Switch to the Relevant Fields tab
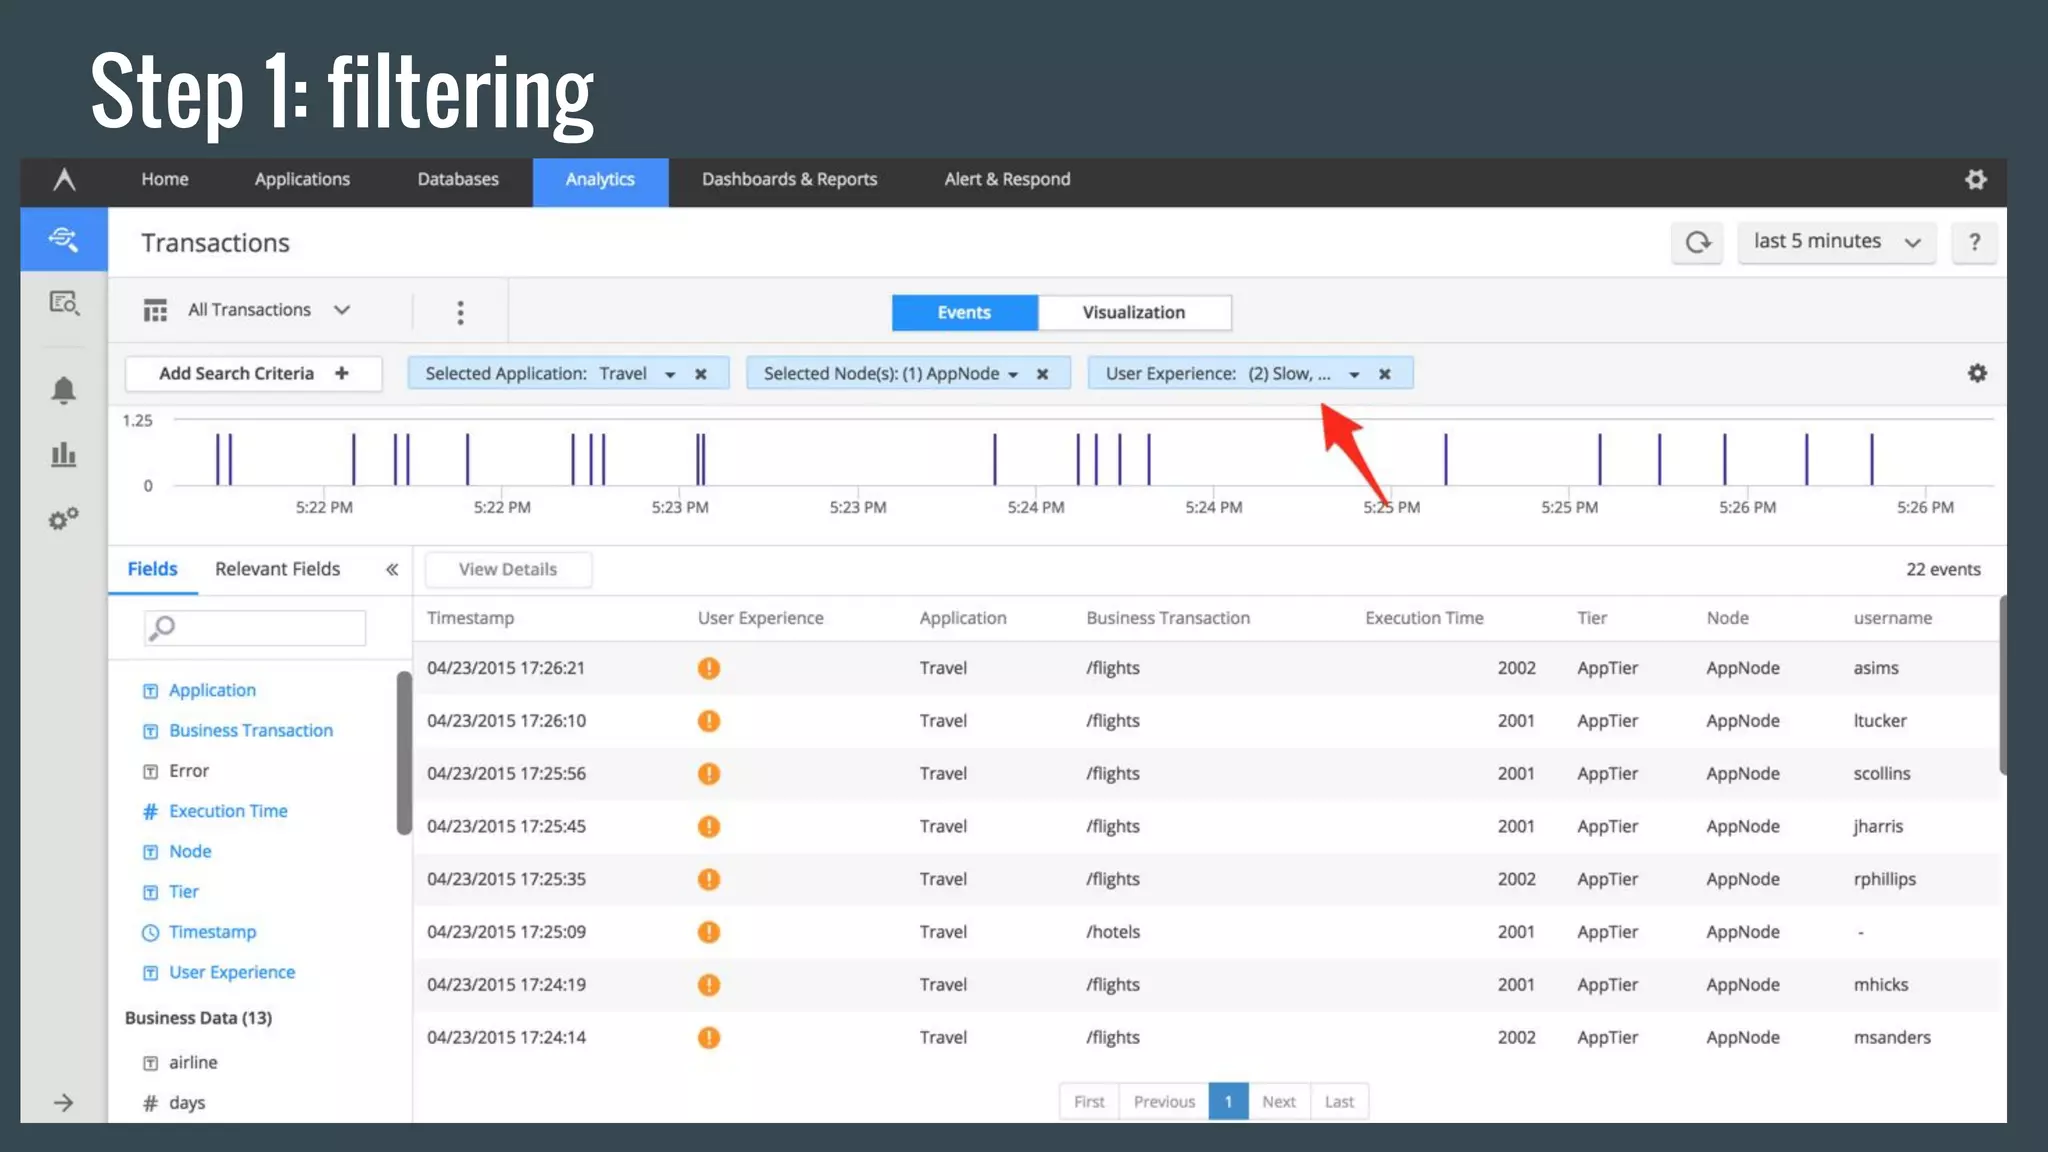 click(x=277, y=569)
